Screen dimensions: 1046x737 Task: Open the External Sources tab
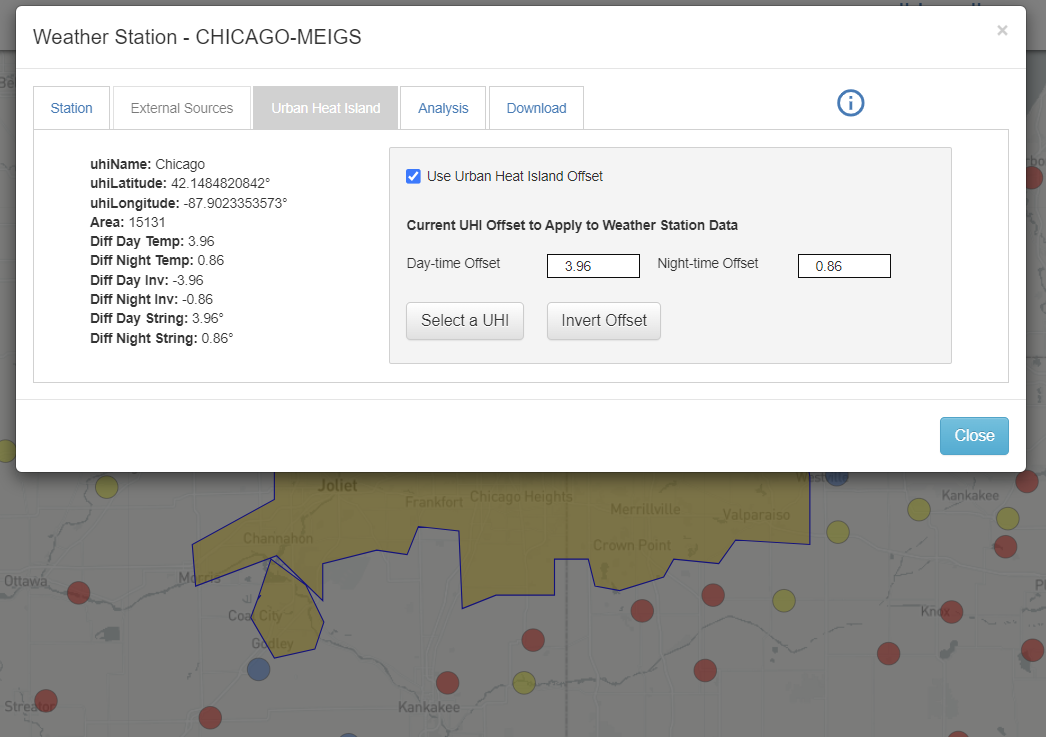pyautogui.click(x=182, y=108)
